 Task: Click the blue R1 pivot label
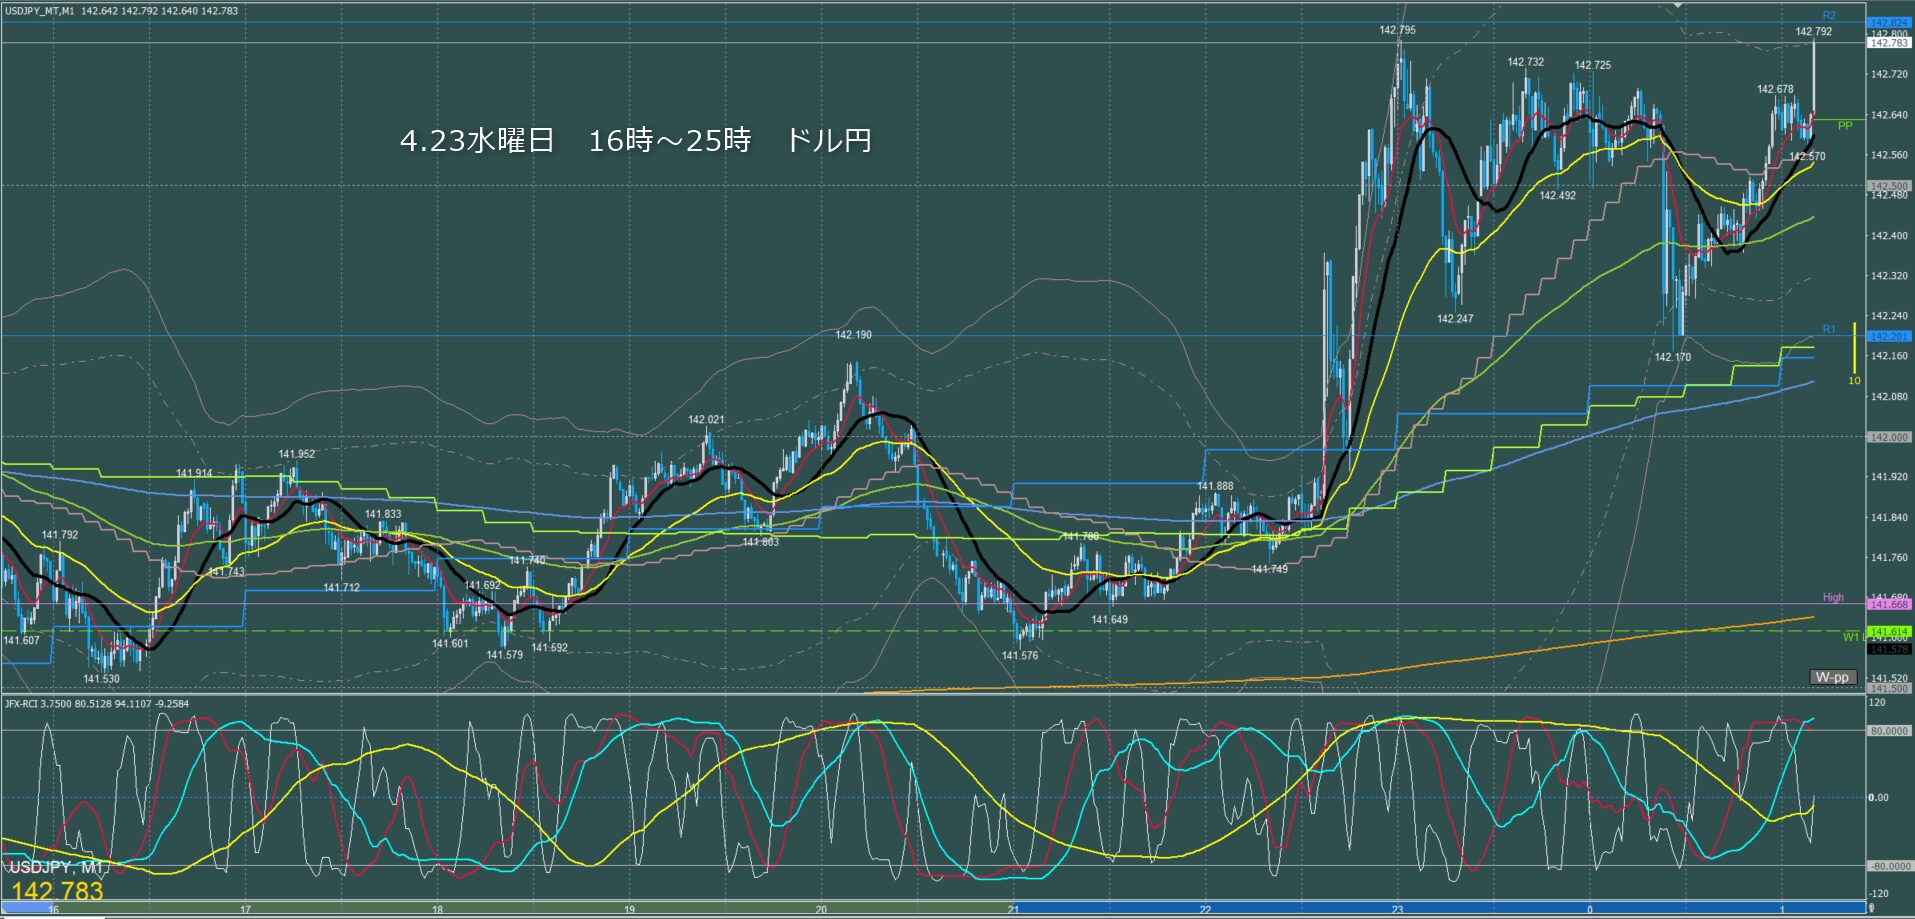[x=1829, y=329]
